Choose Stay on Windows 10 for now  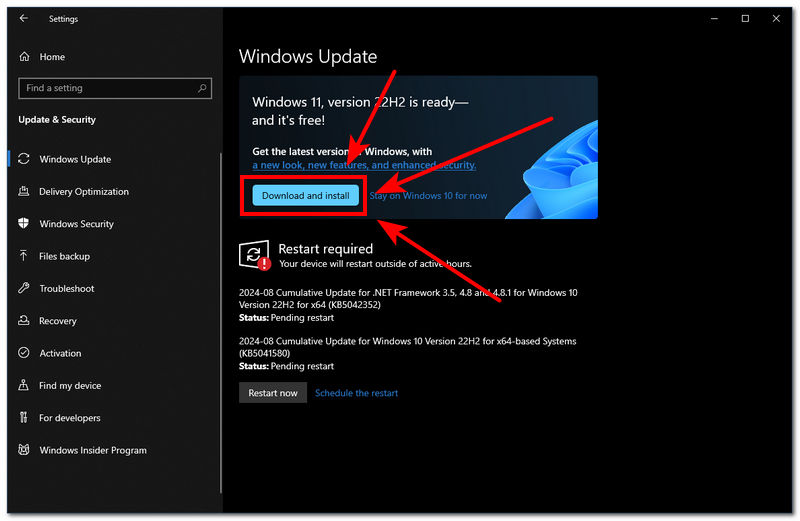point(428,195)
